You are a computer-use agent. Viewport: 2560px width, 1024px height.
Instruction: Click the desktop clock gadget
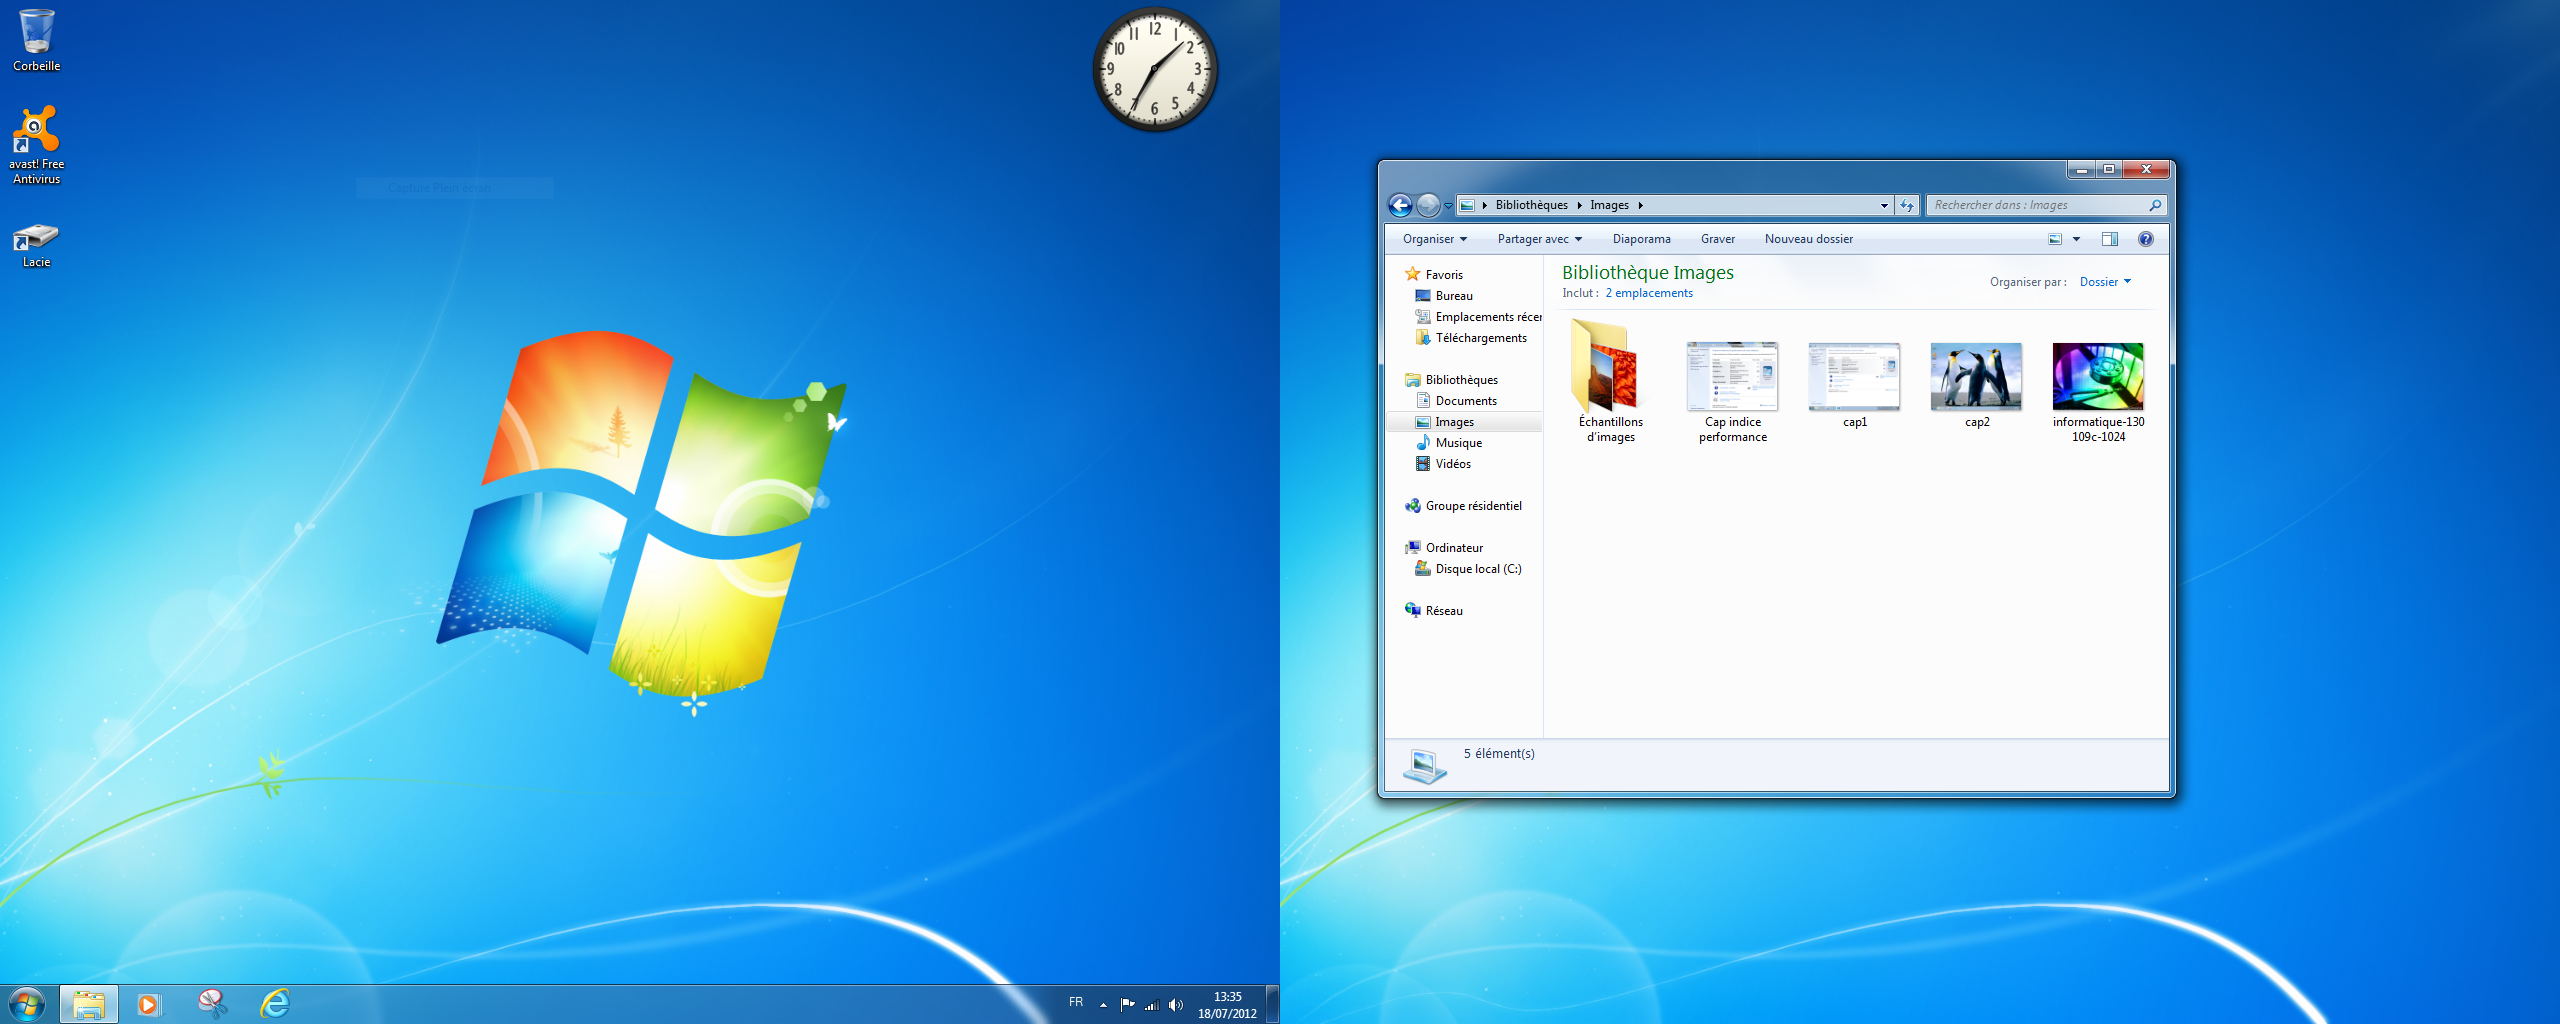pyautogui.click(x=1155, y=69)
